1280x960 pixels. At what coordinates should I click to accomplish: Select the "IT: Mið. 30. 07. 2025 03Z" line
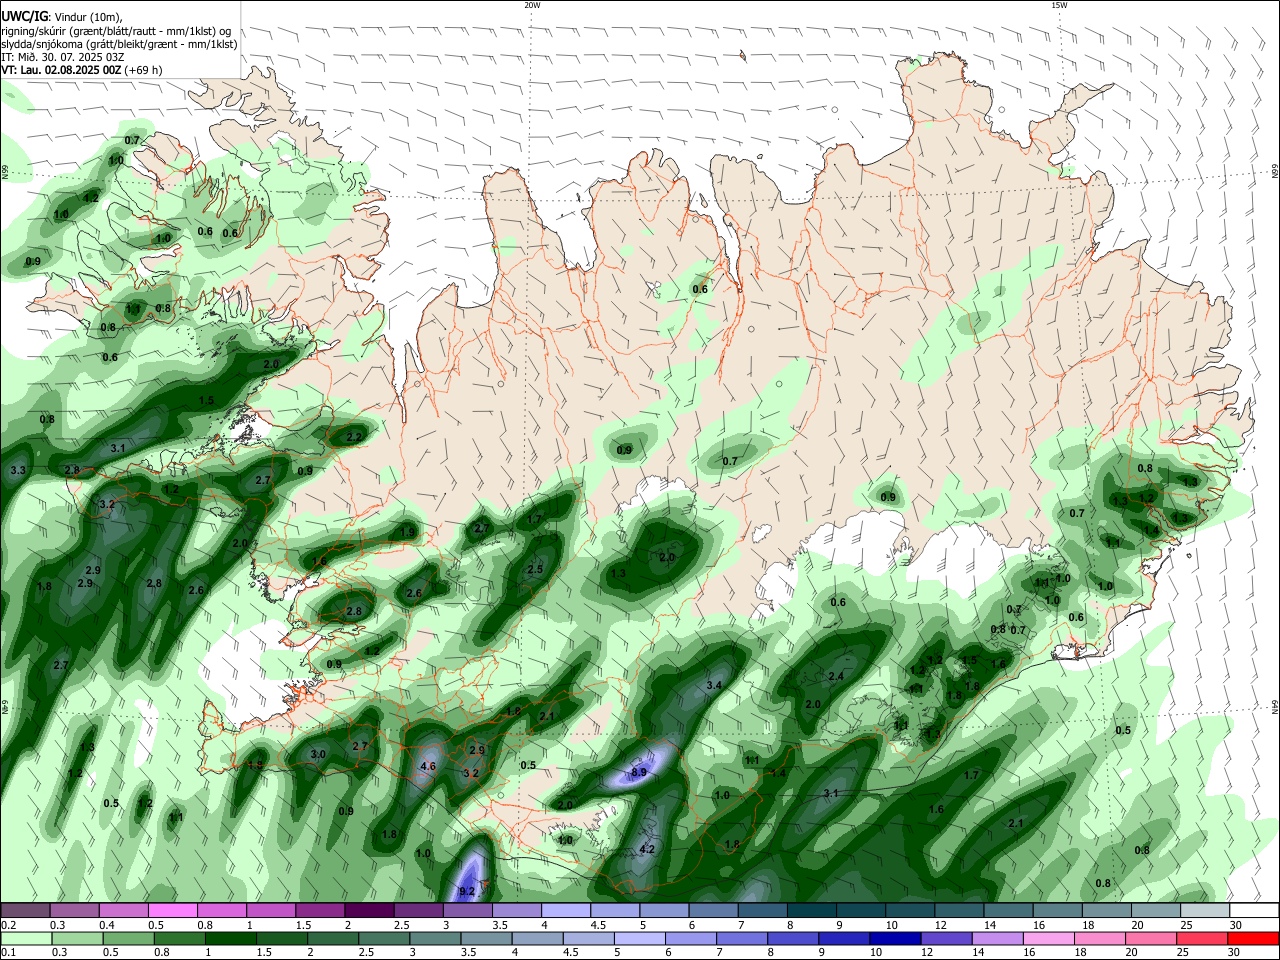coord(62,57)
